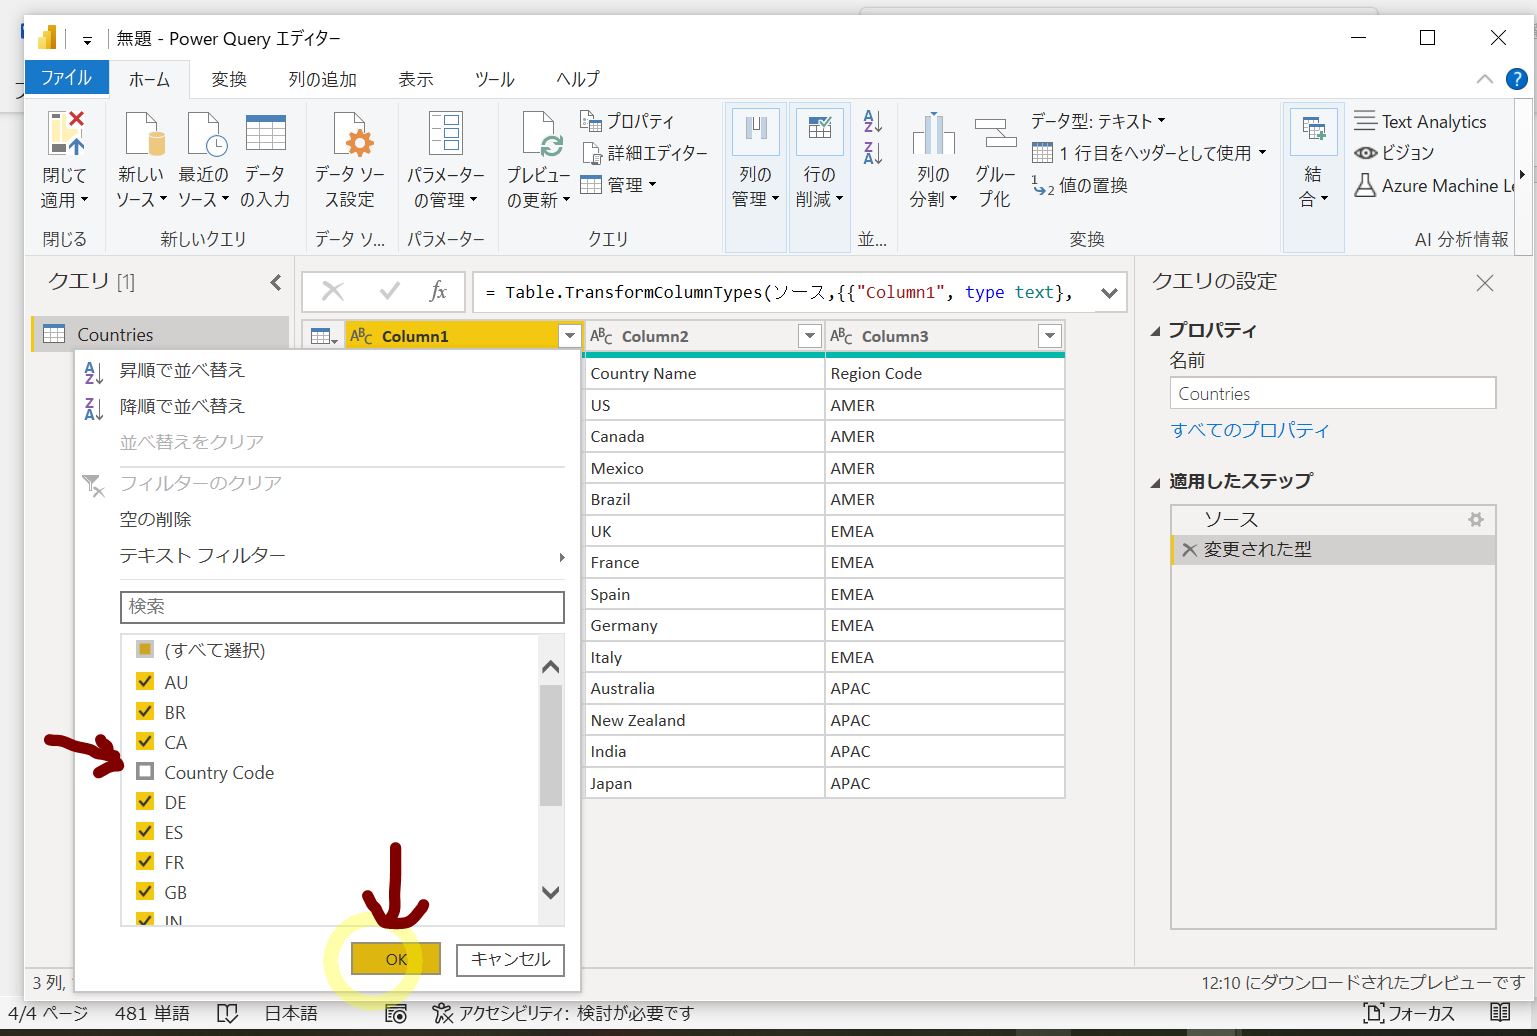Uncheck the AU filter value
Screen dimensions: 1537x1036
click(145, 682)
